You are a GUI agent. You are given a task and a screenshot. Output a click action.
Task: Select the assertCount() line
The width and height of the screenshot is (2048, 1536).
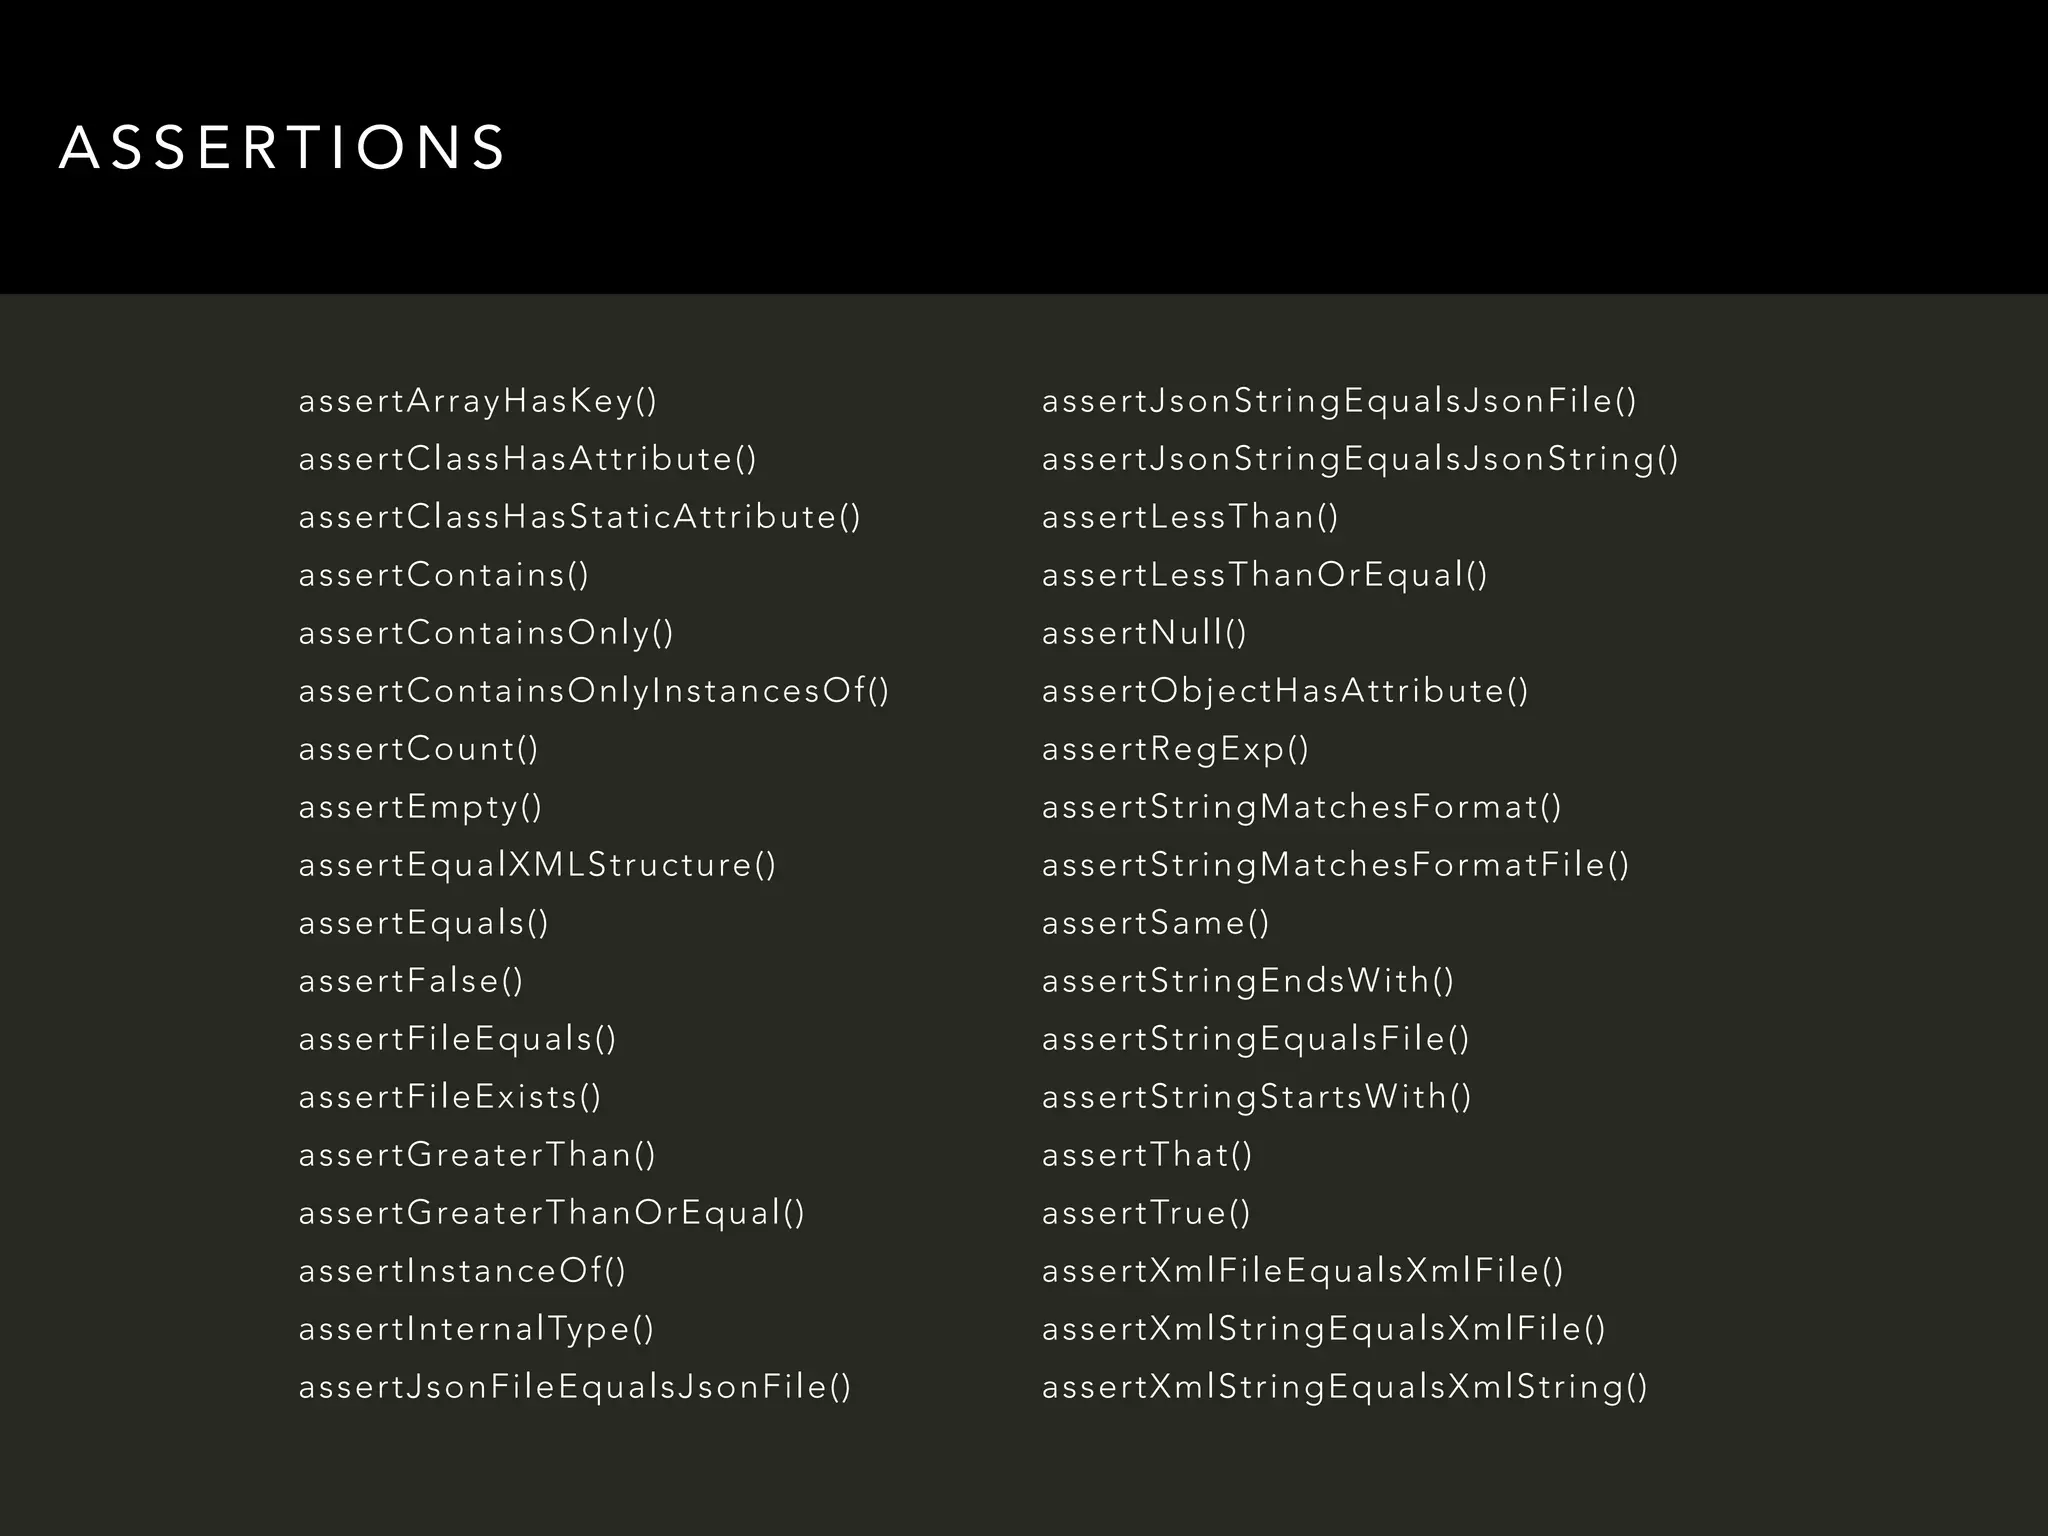click(418, 749)
